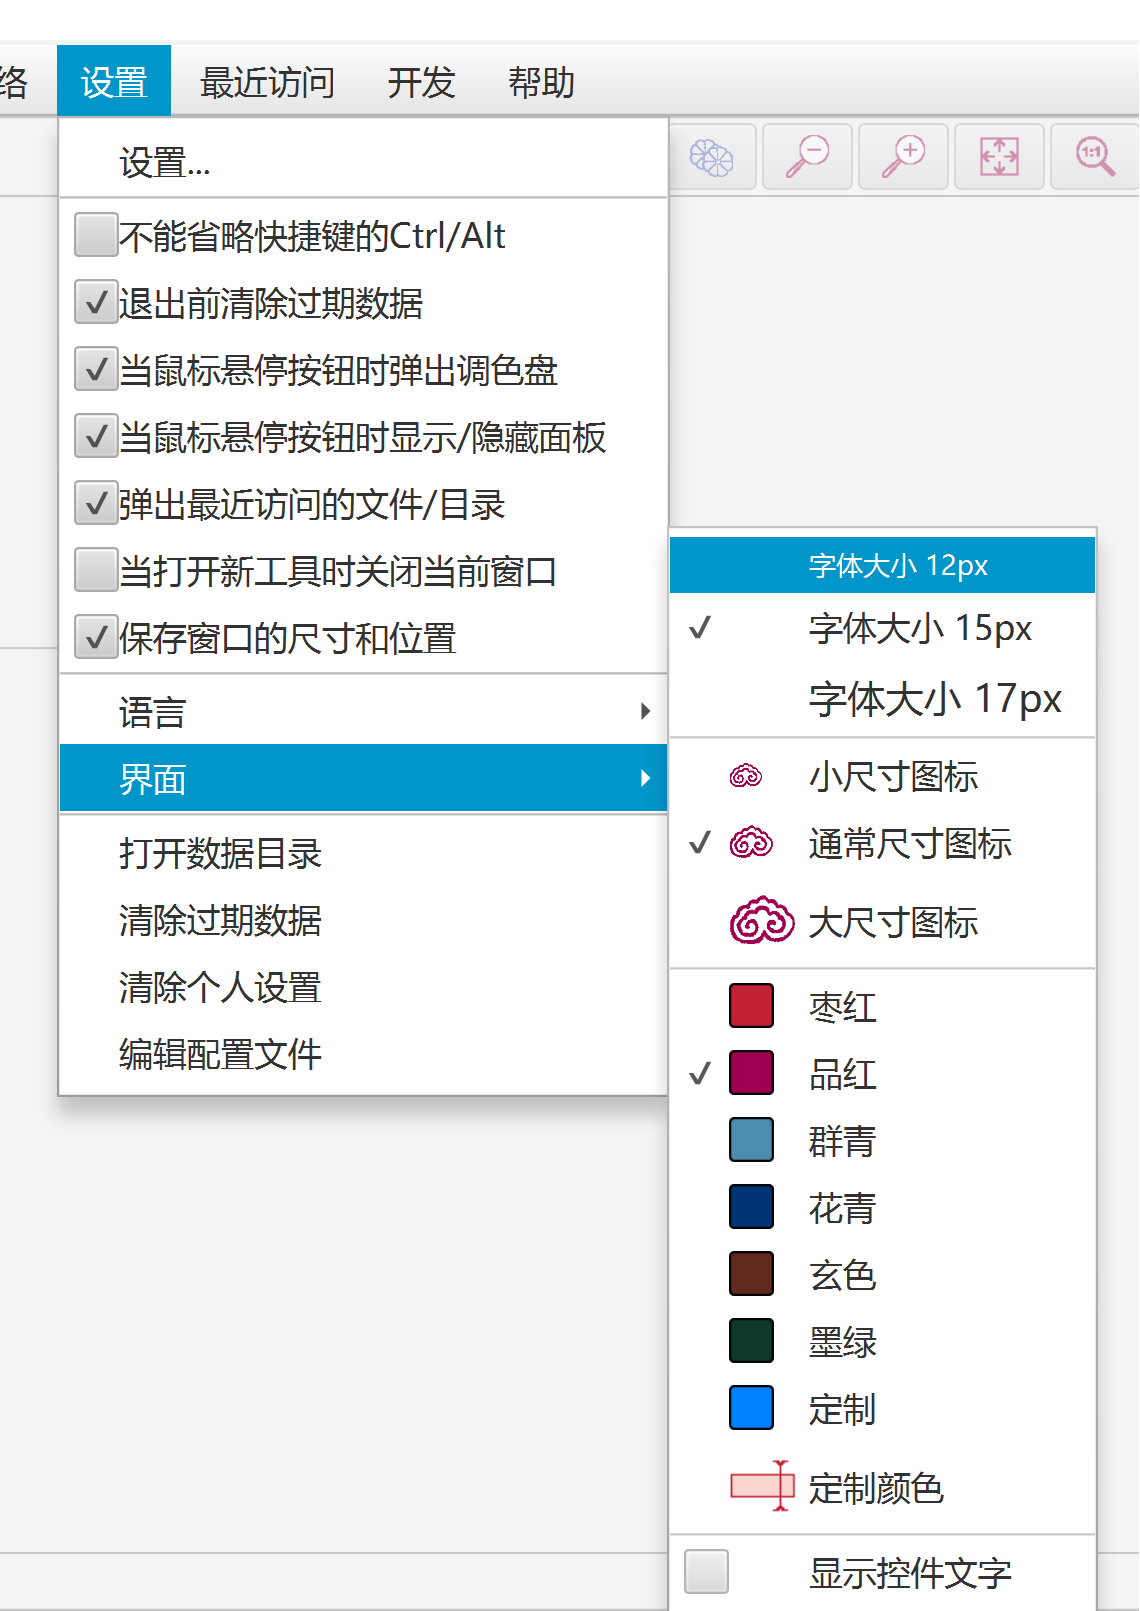Click the 1:1 actual size icon

coord(1095,157)
